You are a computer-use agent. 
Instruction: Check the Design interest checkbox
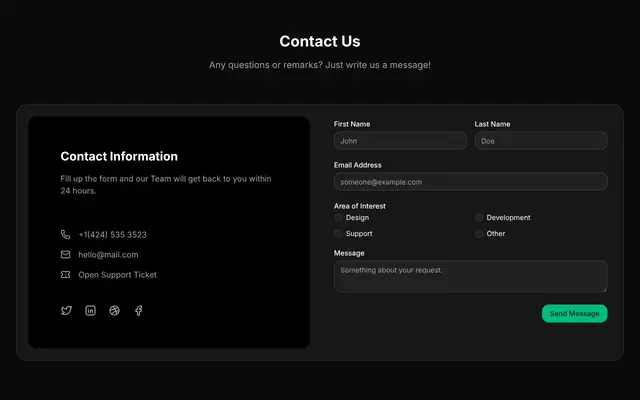(338, 218)
